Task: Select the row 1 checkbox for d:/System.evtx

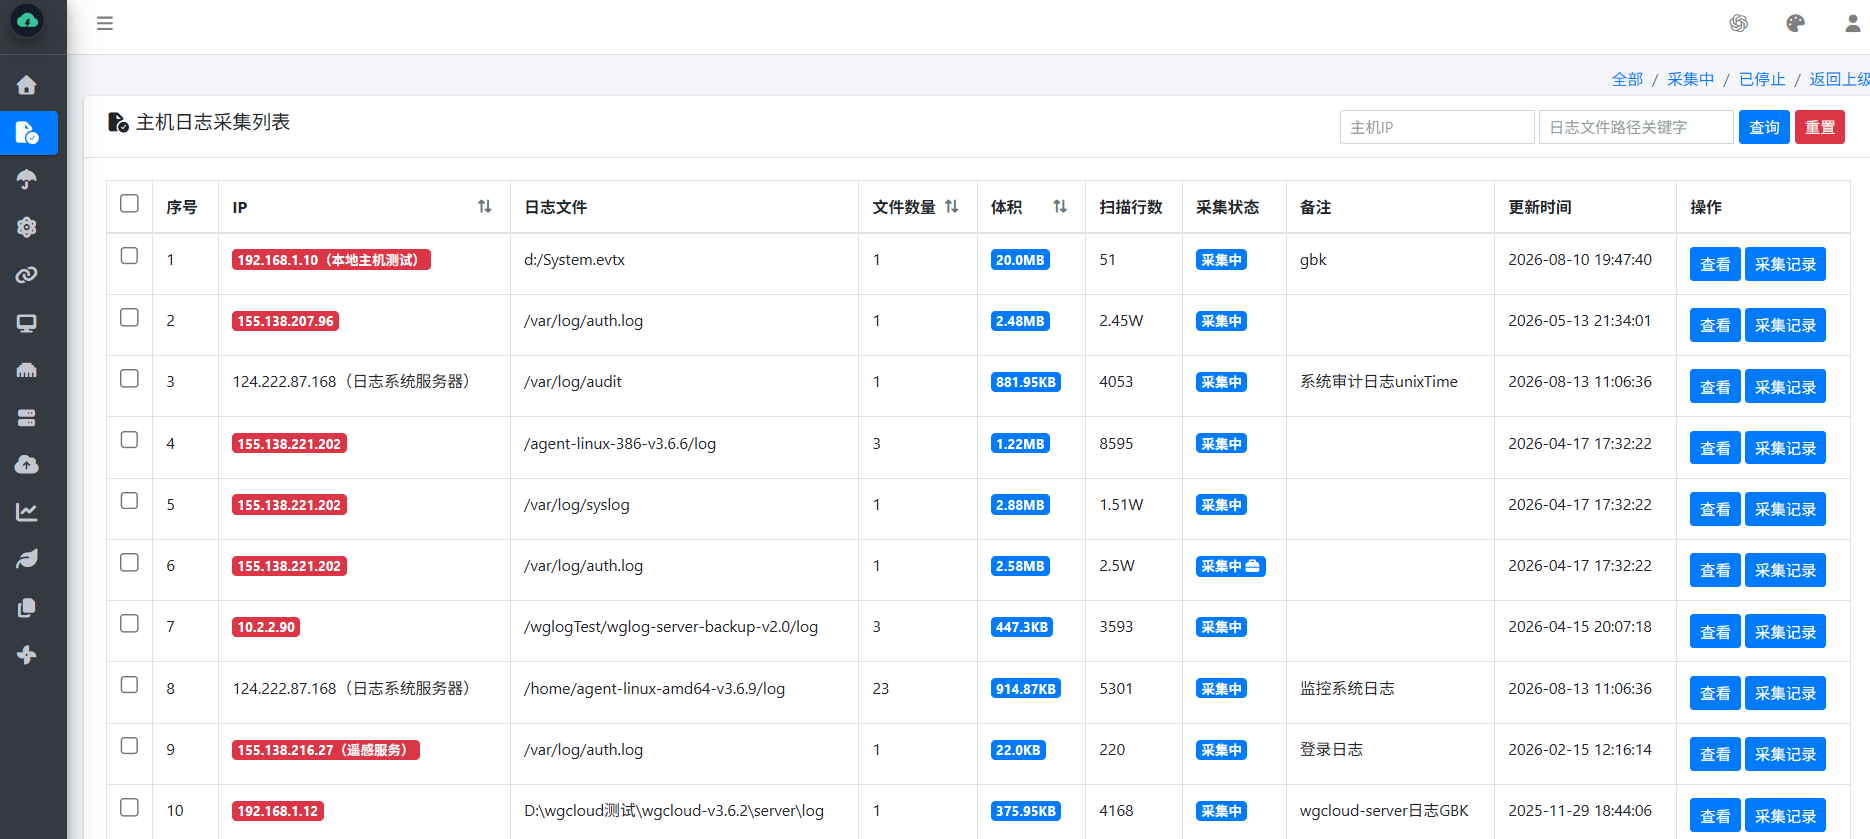Action: pos(129,256)
